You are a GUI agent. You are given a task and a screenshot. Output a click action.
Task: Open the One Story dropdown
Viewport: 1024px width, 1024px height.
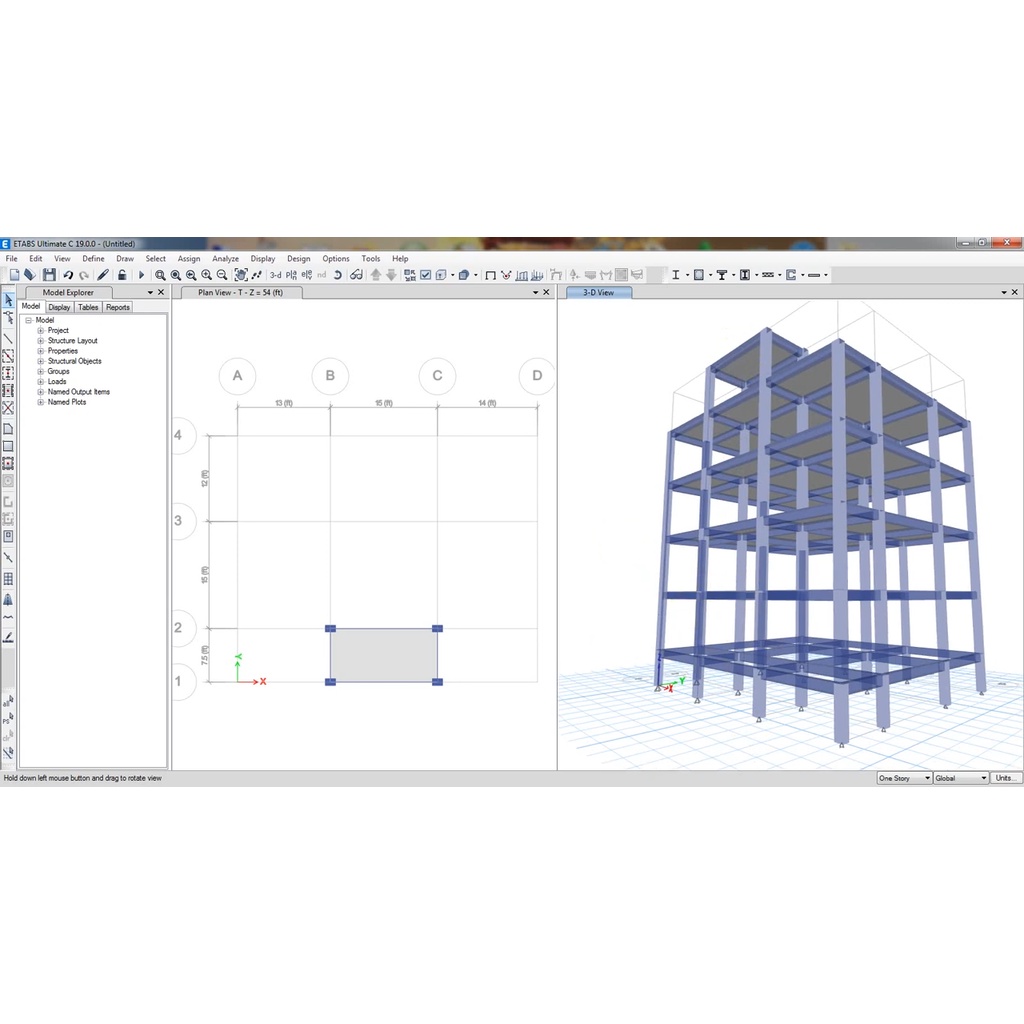click(903, 778)
